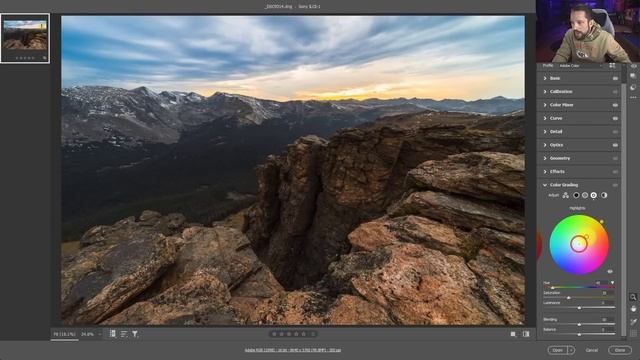Screen dimensions: 640x360
Task: Toggle Basic panel visibility eye
Action: 615,78
